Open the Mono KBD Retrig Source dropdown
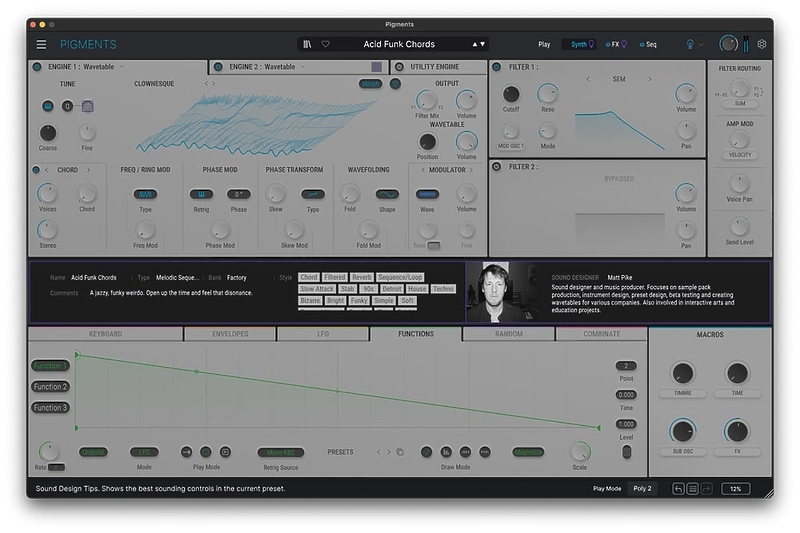The width and height of the screenshot is (800, 533). (x=281, y=452)
